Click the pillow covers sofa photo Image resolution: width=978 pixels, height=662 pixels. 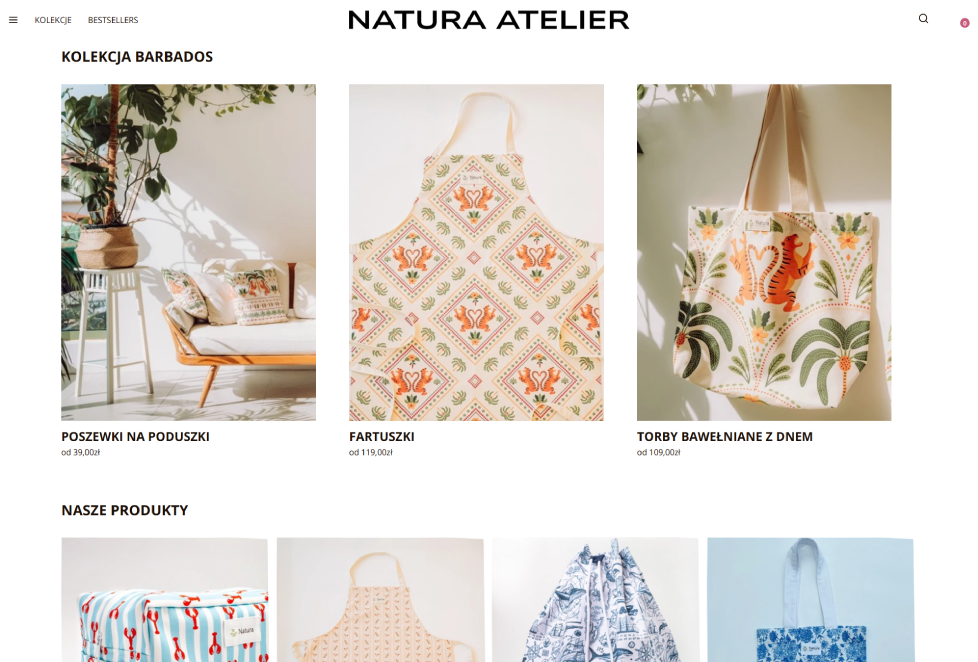(188, 253)
